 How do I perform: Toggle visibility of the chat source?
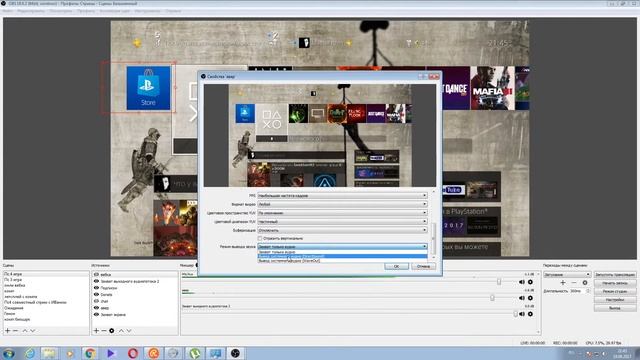coord(96,301)
